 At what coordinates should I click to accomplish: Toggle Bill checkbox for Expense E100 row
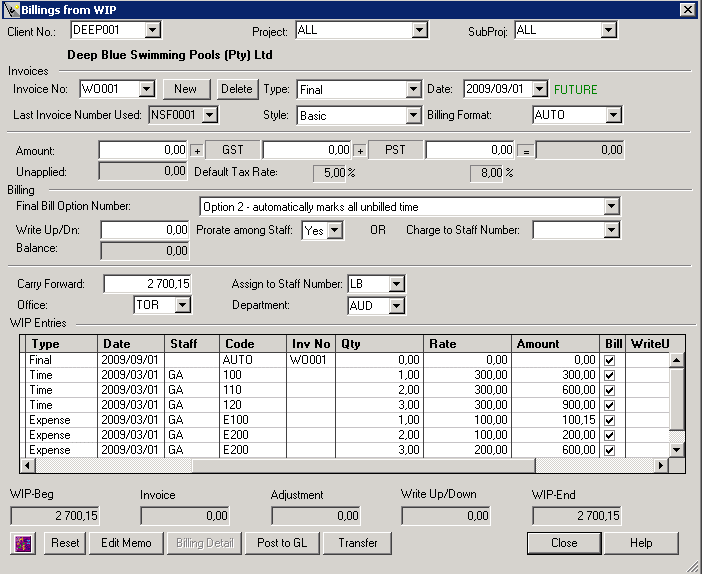pyautogui.click(x=610, y=421)
